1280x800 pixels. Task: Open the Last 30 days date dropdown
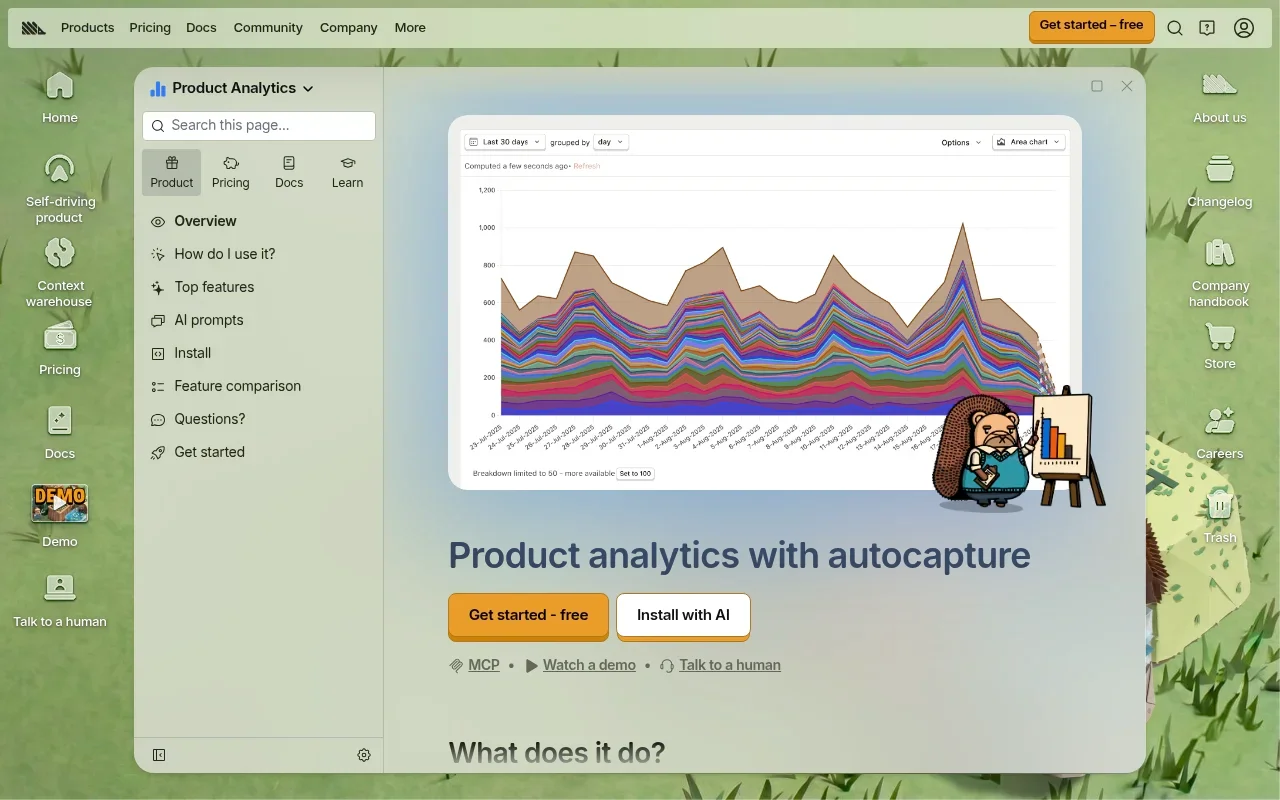click(x=506, y=142)
